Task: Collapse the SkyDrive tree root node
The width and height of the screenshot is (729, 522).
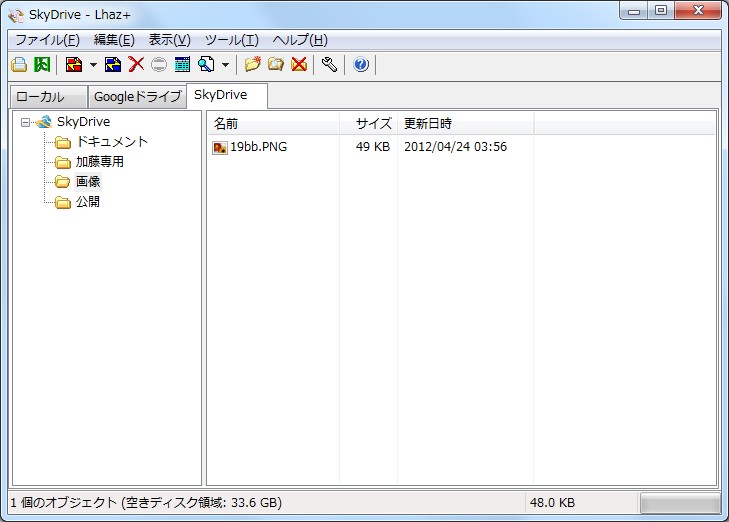Action: point(25,123)
